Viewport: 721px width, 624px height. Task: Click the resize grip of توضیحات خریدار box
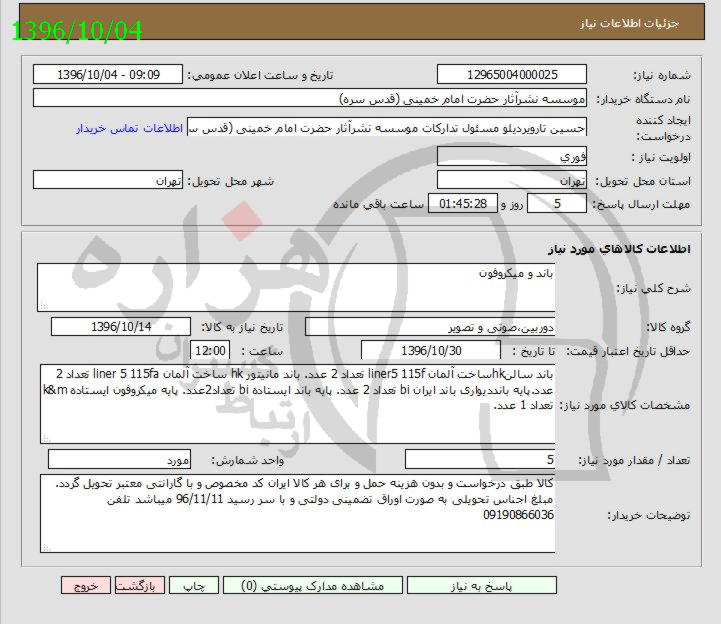point(46,547)
